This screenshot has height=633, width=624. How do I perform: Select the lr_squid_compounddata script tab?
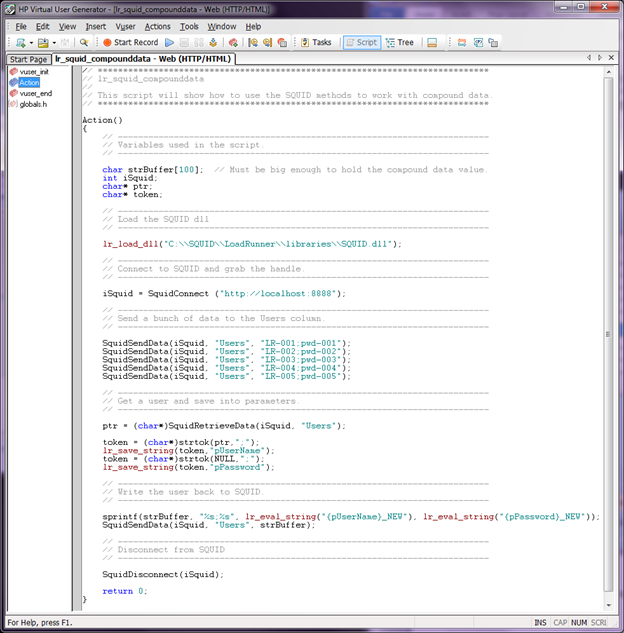[143, 59]
